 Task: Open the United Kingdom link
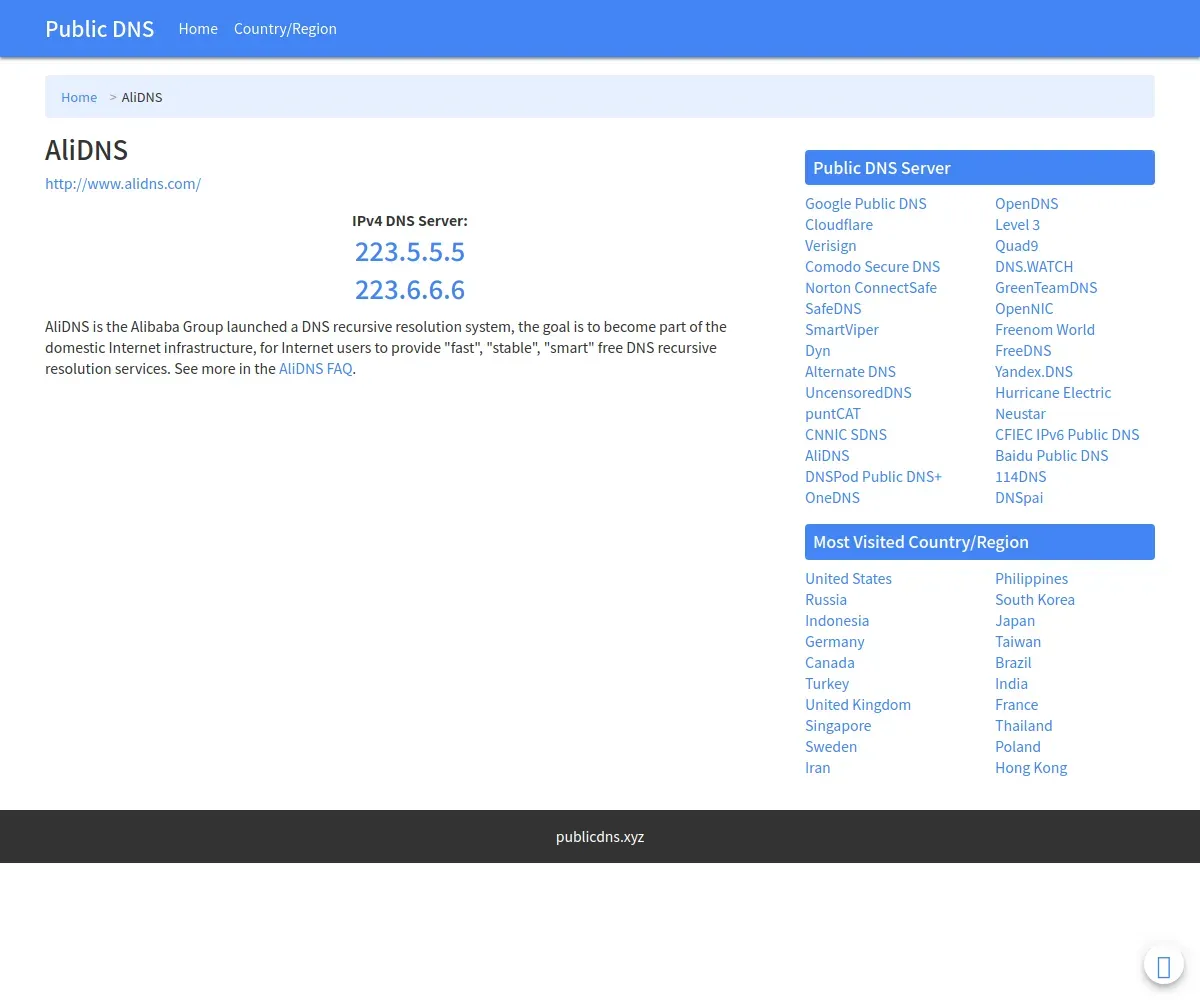858,705
